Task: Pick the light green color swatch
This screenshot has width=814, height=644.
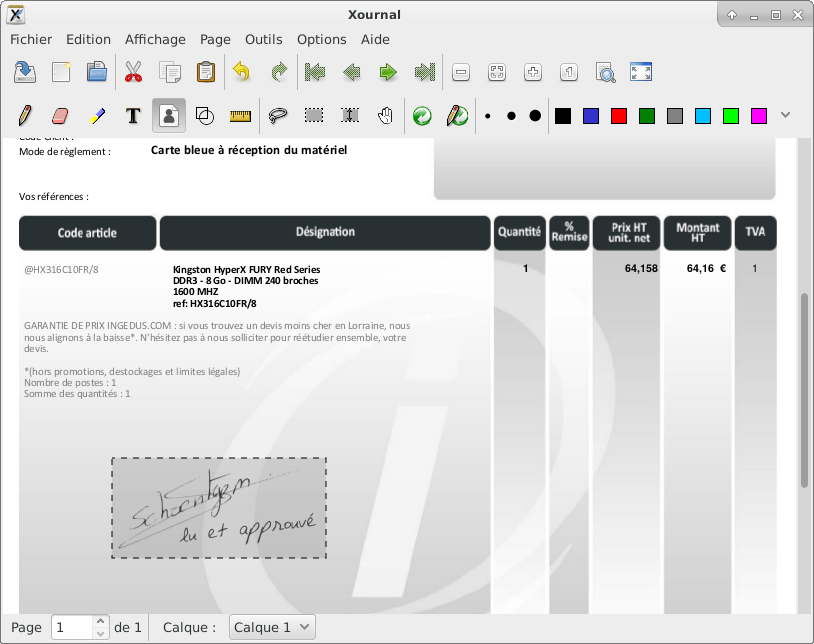Action: pos(731,116)
